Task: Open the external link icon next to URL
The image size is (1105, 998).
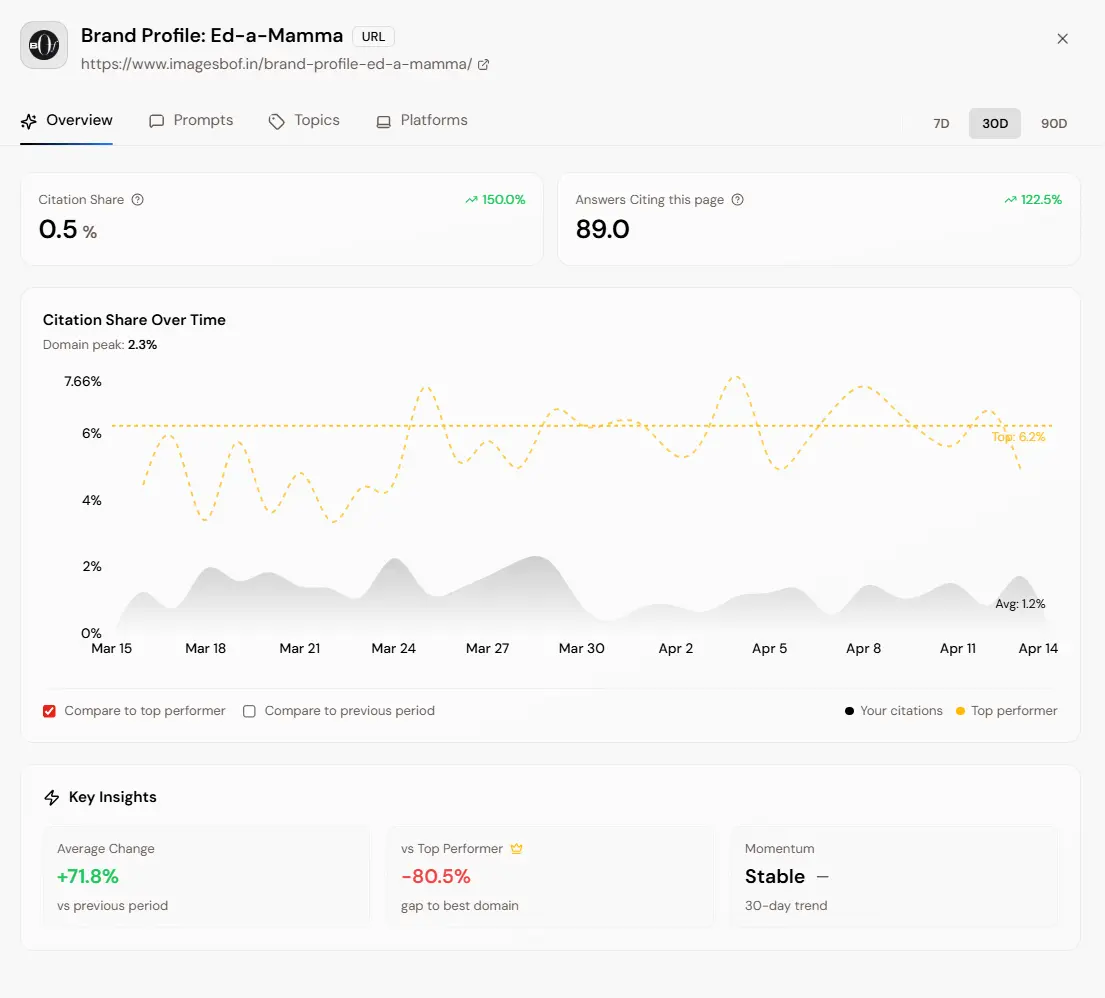Action: [x=483, y=65]
